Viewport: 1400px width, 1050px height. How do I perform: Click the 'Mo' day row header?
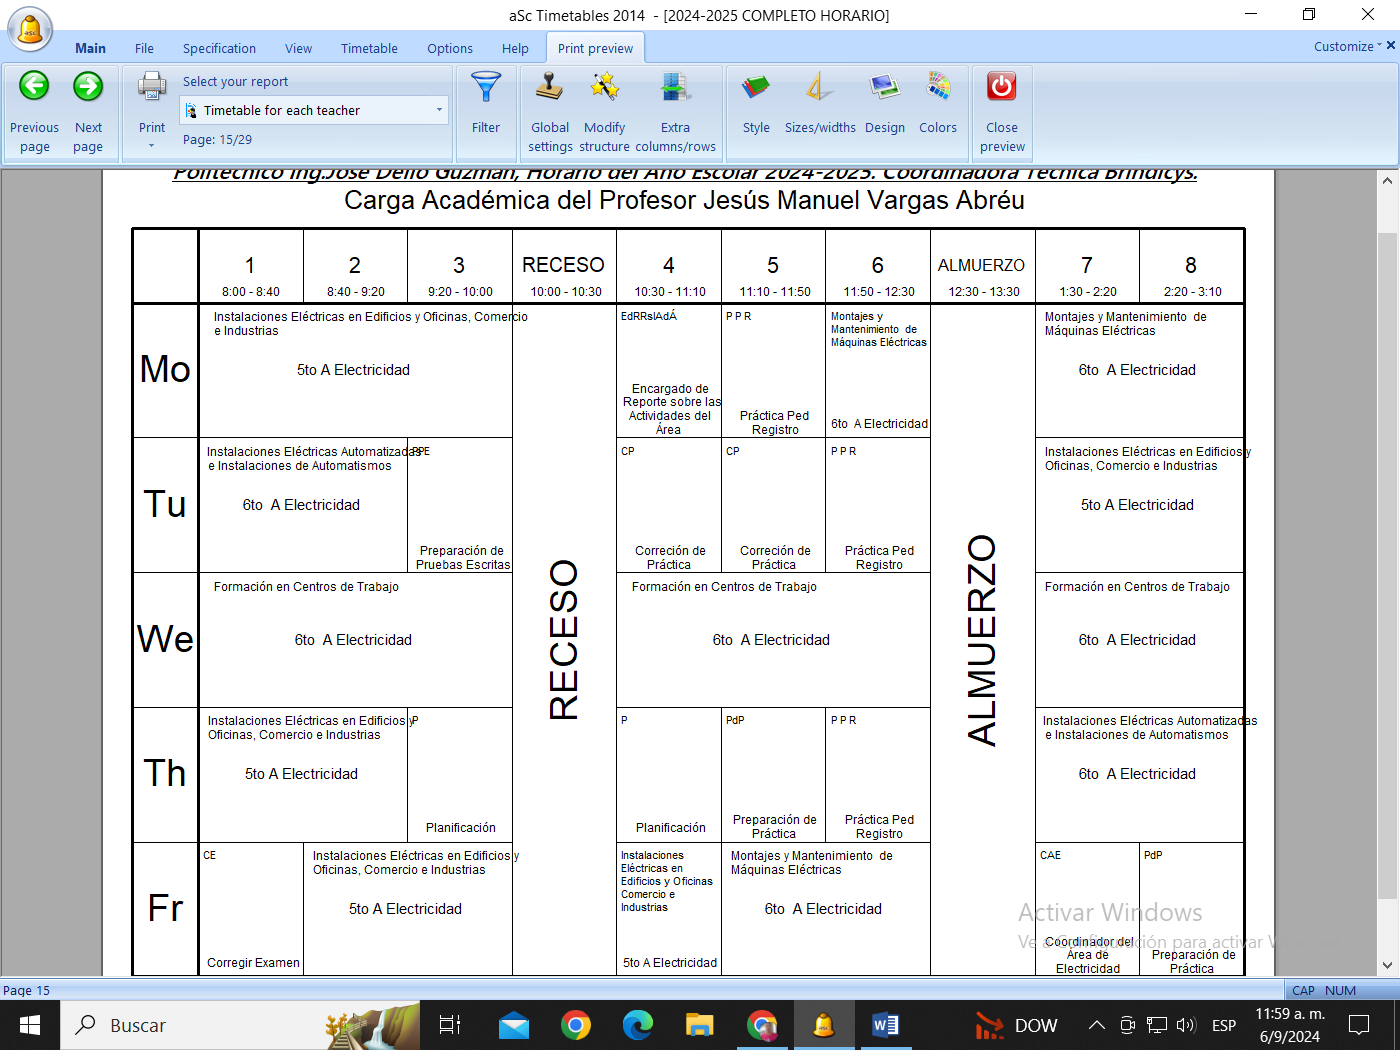point(165,369)
